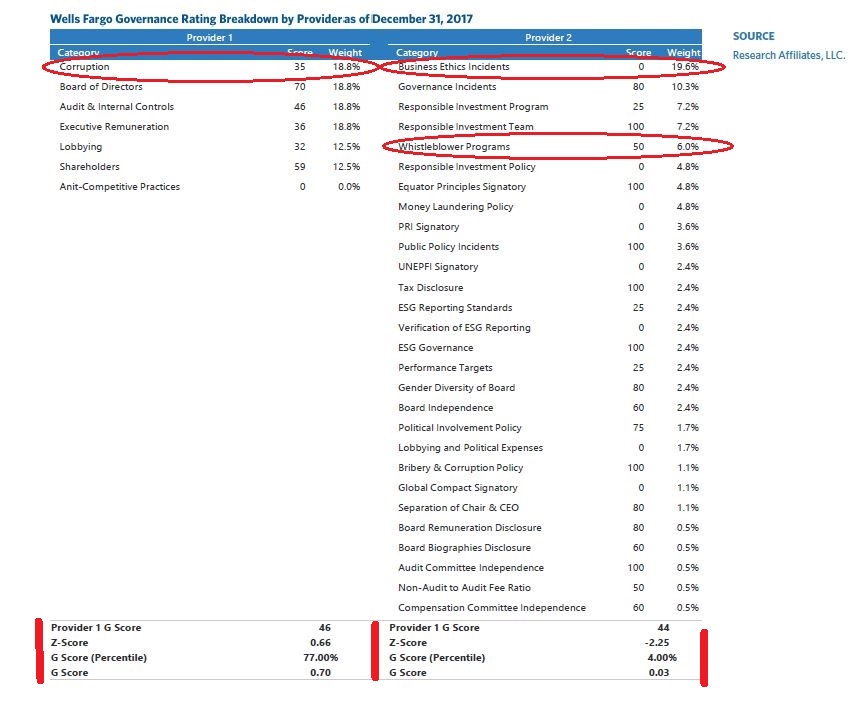Click the Anit-Competitive Practices weight 0.0%
The height and width of the screenshot is (701, 861).
pos(349,187)
